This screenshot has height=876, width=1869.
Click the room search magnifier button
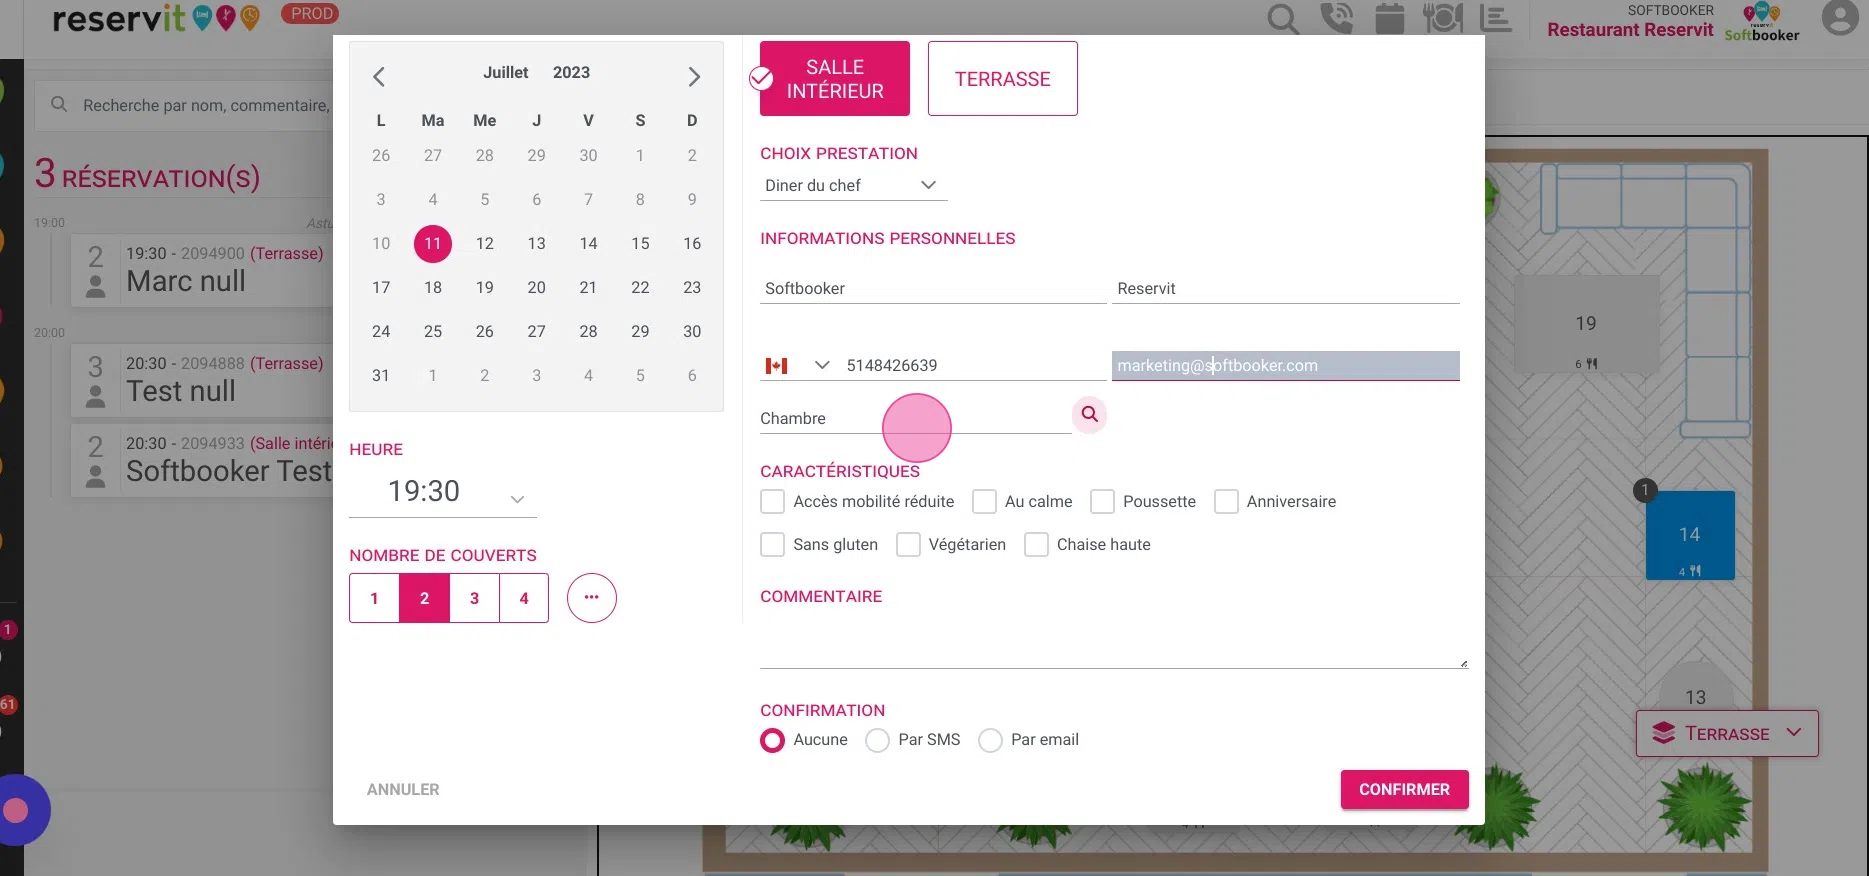pyautogui.click(x=1090, y=414)
